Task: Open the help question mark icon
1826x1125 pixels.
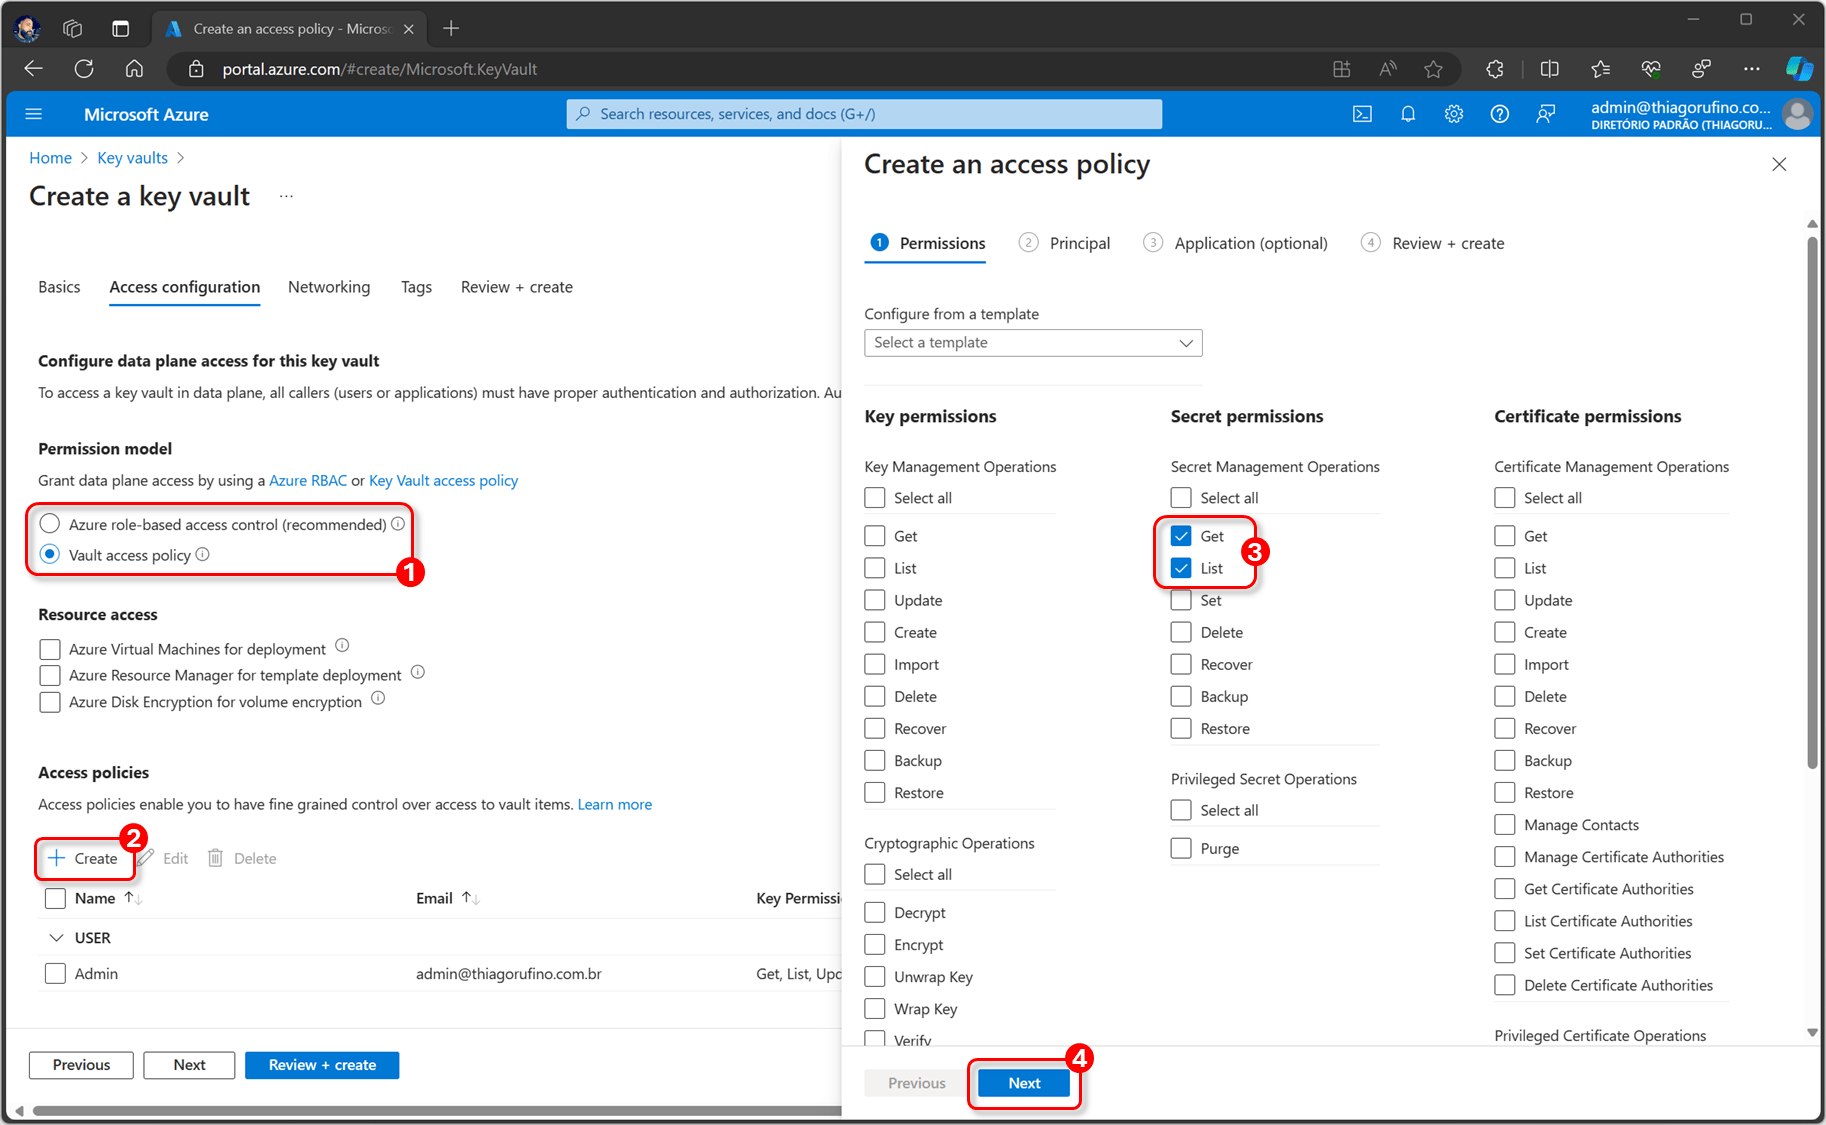Action: click(x=1499, y=114)
